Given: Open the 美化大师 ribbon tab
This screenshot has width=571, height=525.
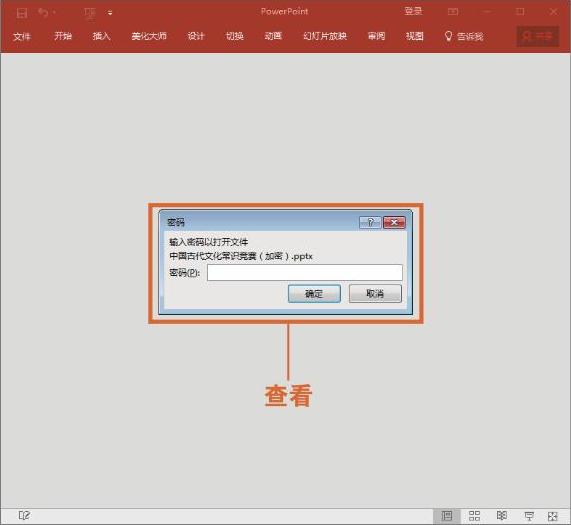Looking at the screenshot, I should [x=149, y=36].
